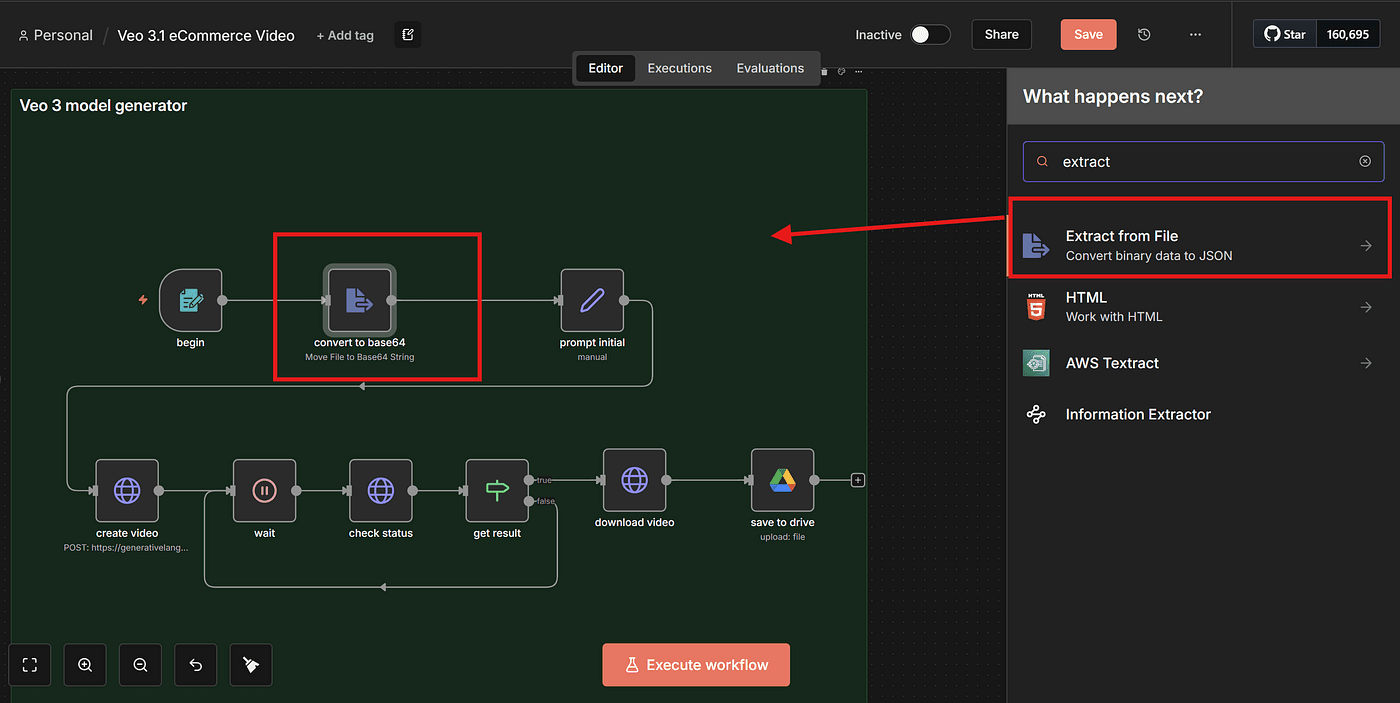Select the 'wait' pause node
The height and width of the screenshot is (703, 1400).
[x=264, y=490]
